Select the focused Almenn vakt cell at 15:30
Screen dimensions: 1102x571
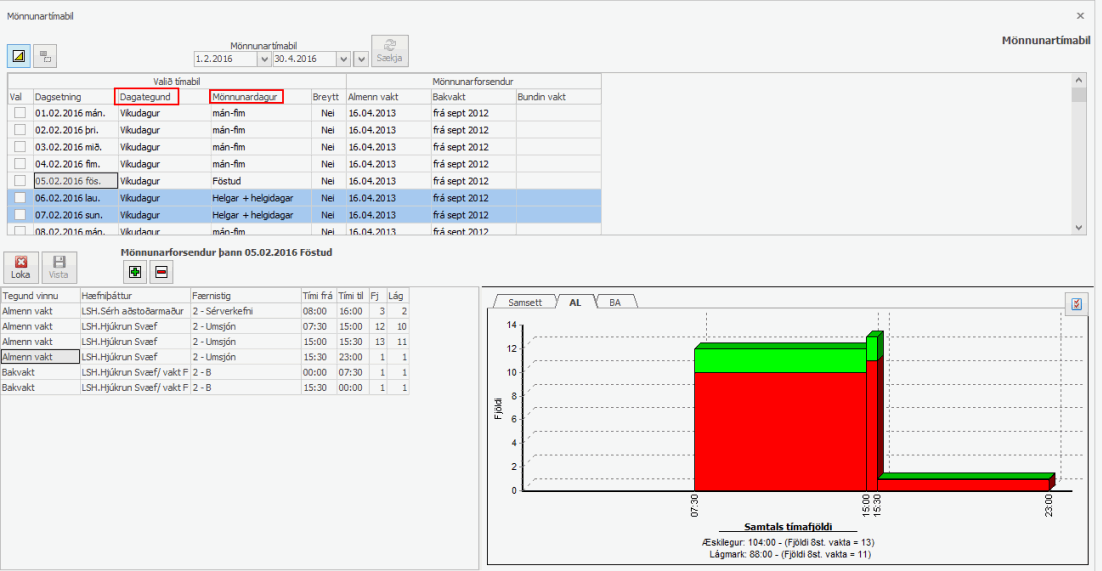point(39,357)
